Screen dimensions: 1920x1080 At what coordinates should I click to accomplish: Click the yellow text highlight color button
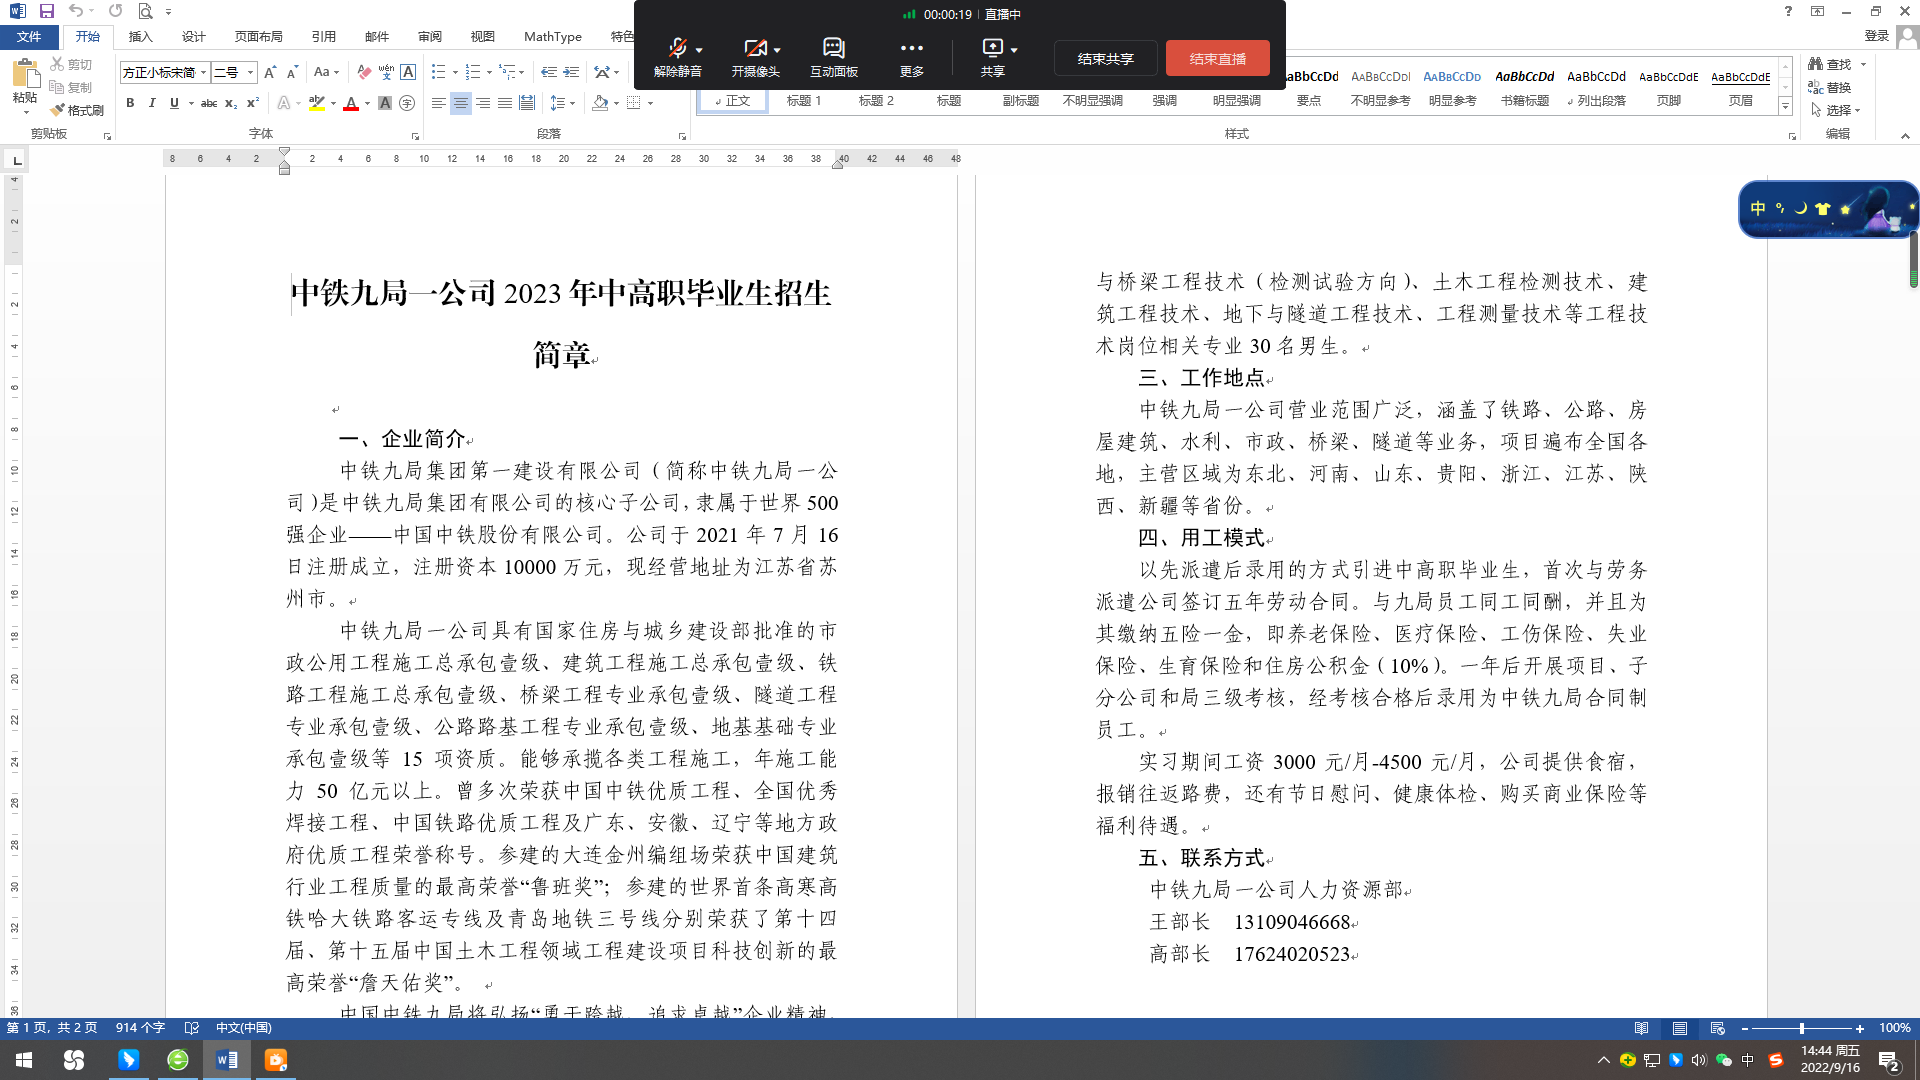pos(317,103)
